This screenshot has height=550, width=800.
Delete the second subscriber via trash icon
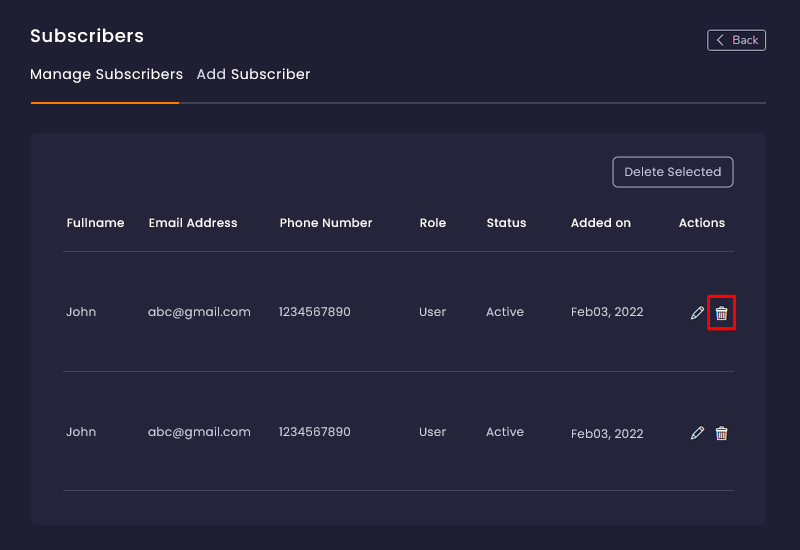click(721, 433)
